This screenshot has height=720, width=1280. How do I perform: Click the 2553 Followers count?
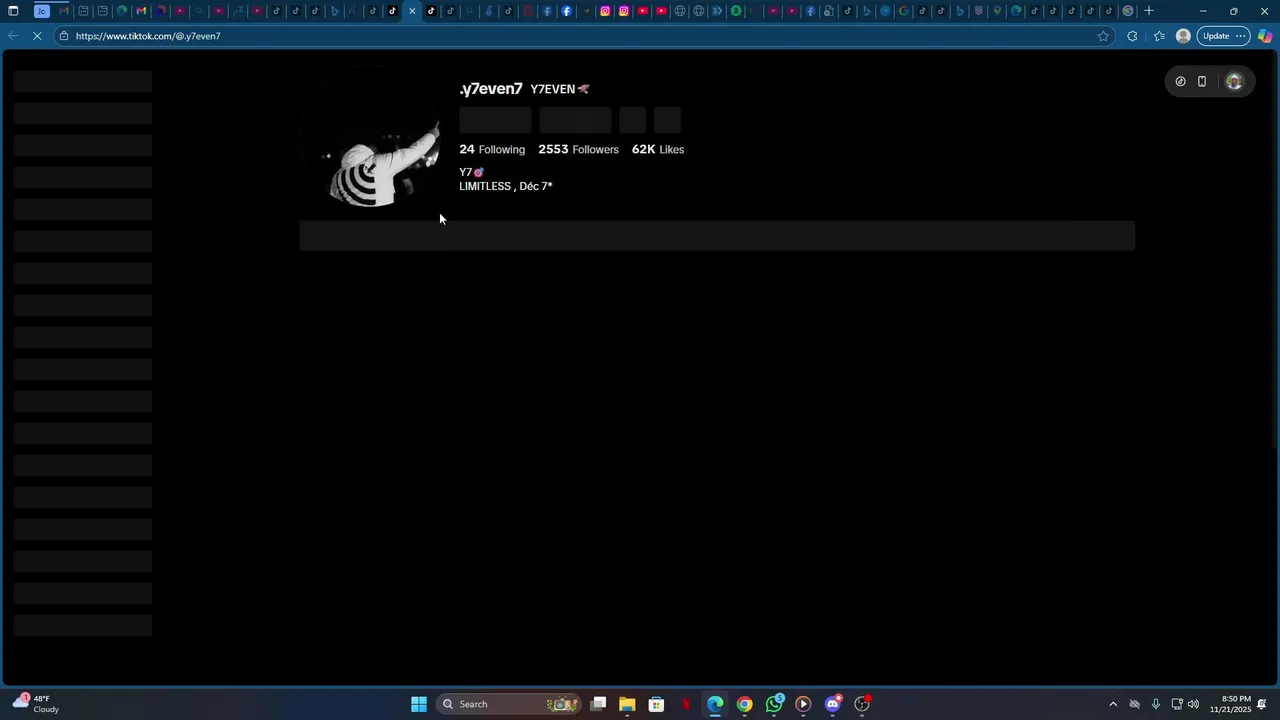pos(578,149)
